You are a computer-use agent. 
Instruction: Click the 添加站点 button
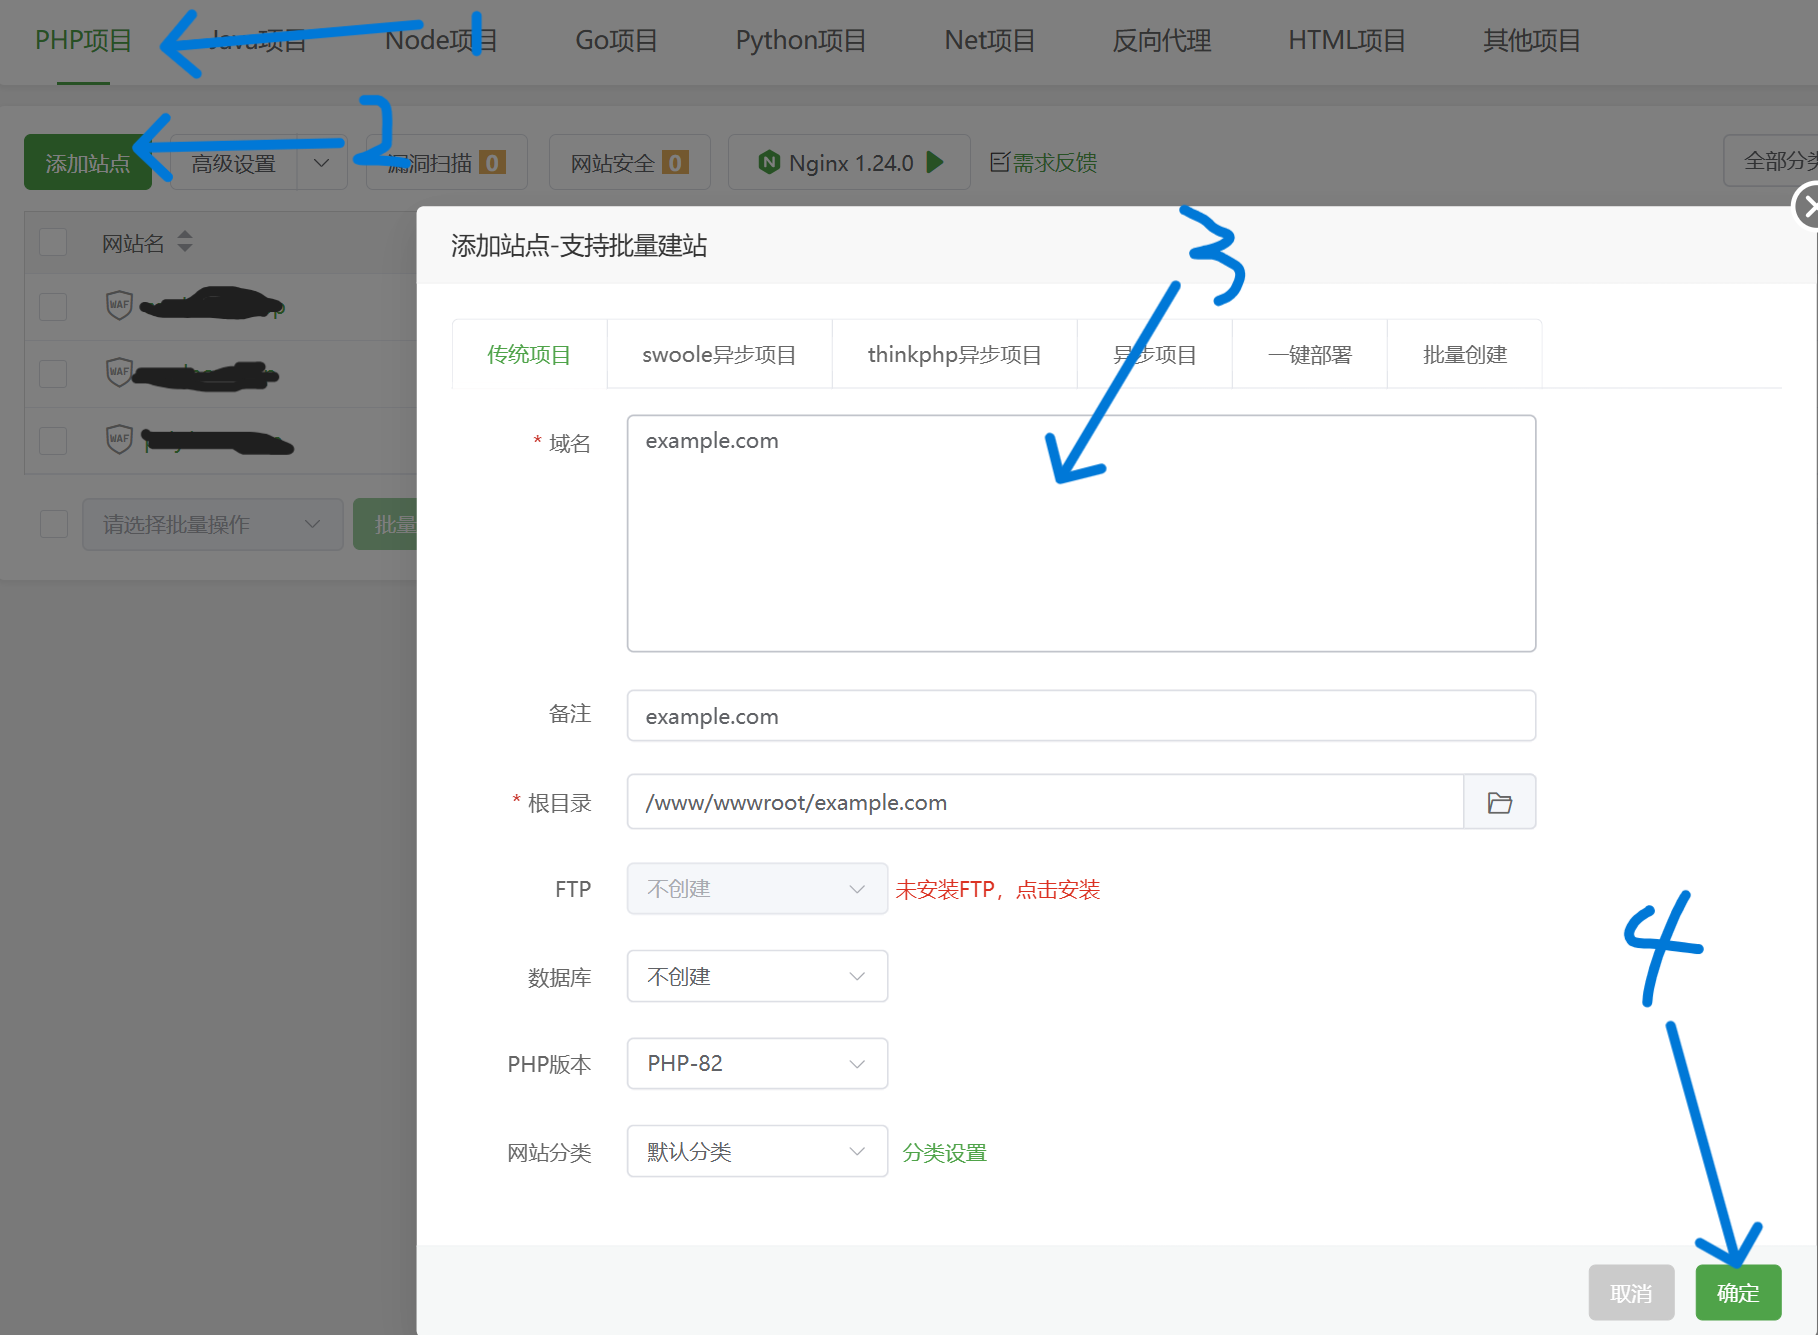point(87,163)
